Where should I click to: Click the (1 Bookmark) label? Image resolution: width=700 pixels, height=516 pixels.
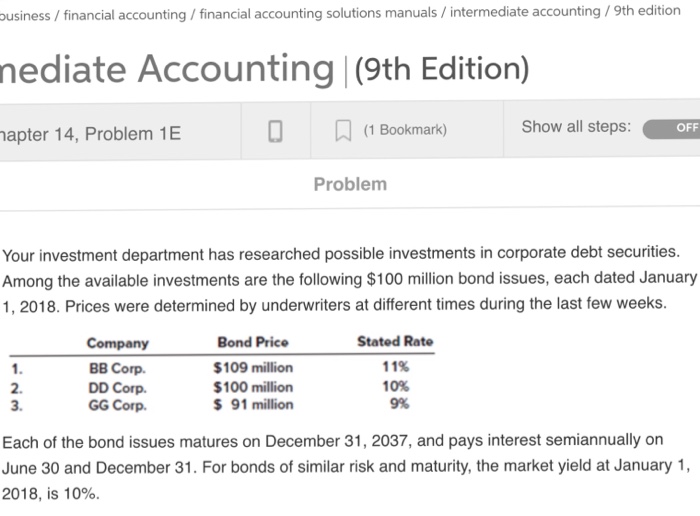pos(405,130)
